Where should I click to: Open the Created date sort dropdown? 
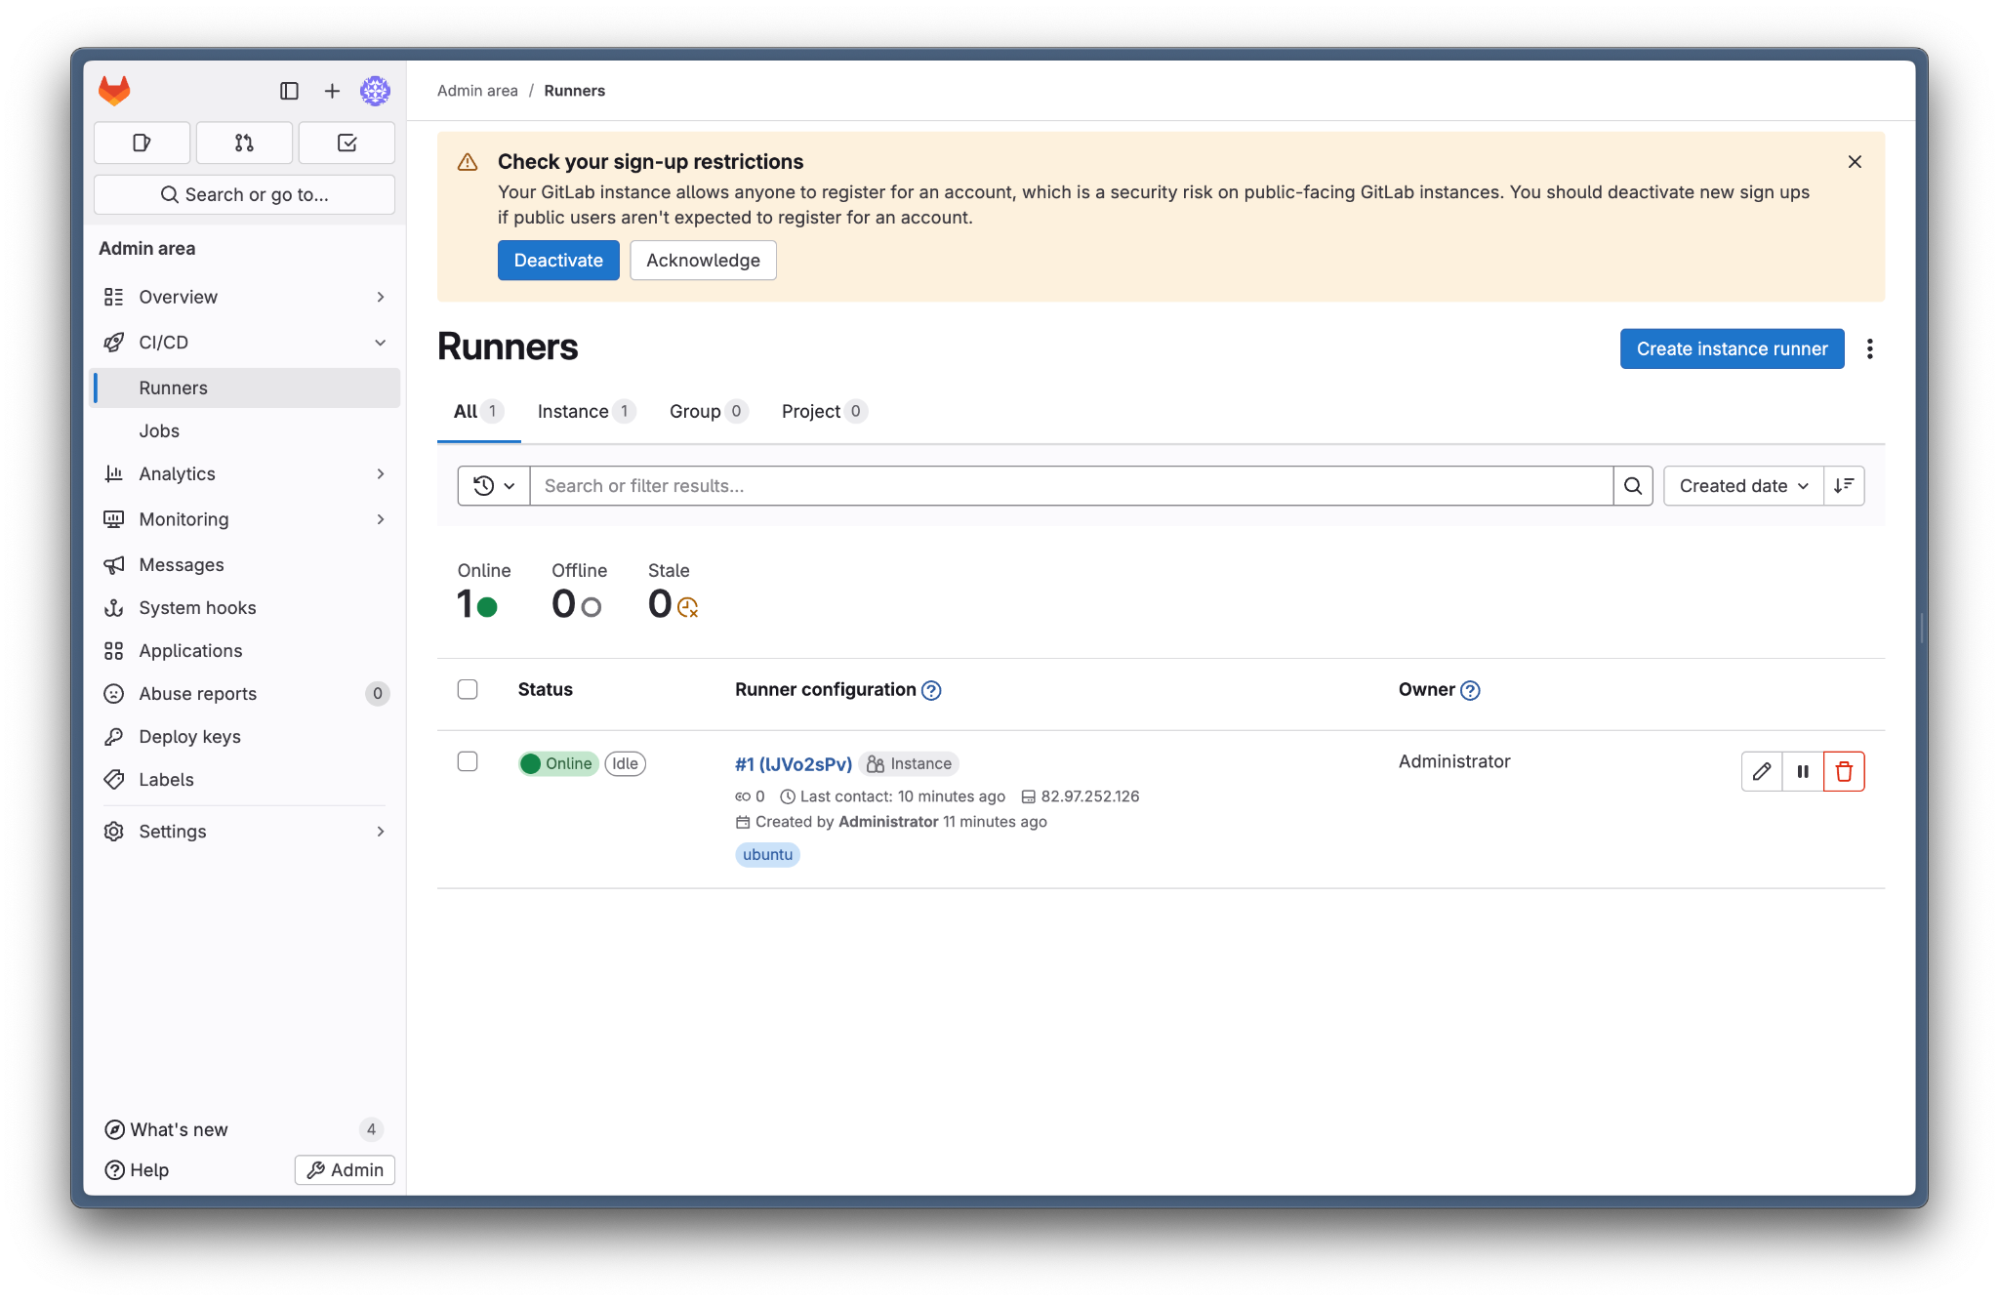point(1744,486)
